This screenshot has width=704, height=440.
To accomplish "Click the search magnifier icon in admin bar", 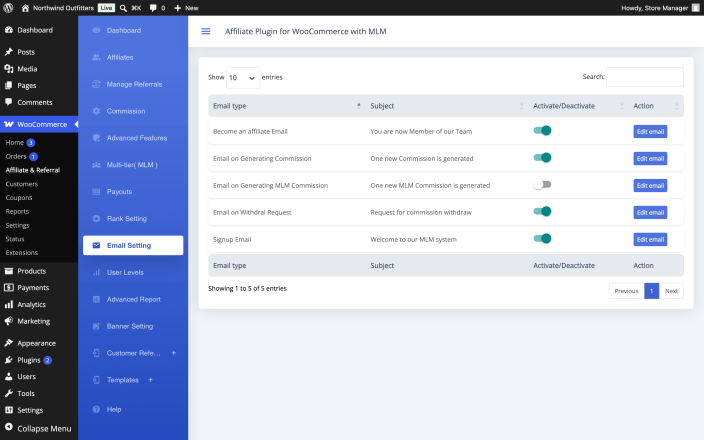I will (123, 8).
